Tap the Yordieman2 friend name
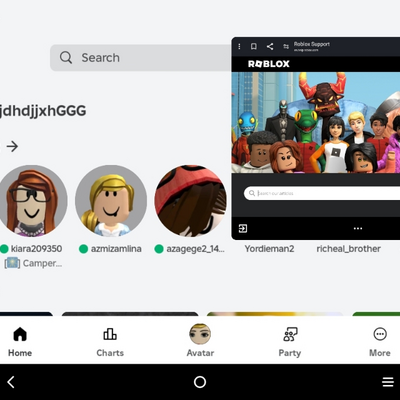This screenshot has height=400, width=400. click(269, 249)
